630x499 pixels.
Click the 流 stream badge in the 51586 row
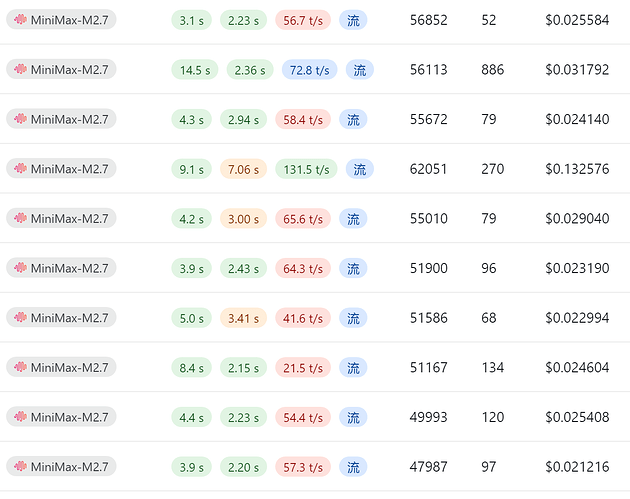pos(353,318)
